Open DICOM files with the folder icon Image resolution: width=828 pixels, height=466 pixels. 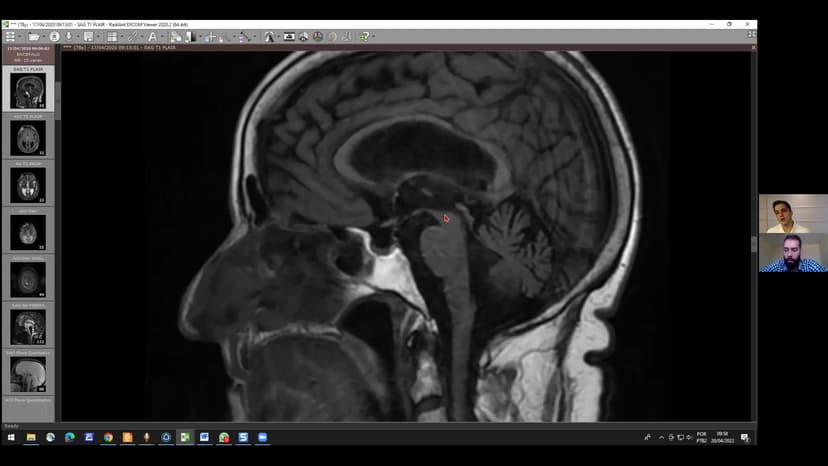pos(34,36)
